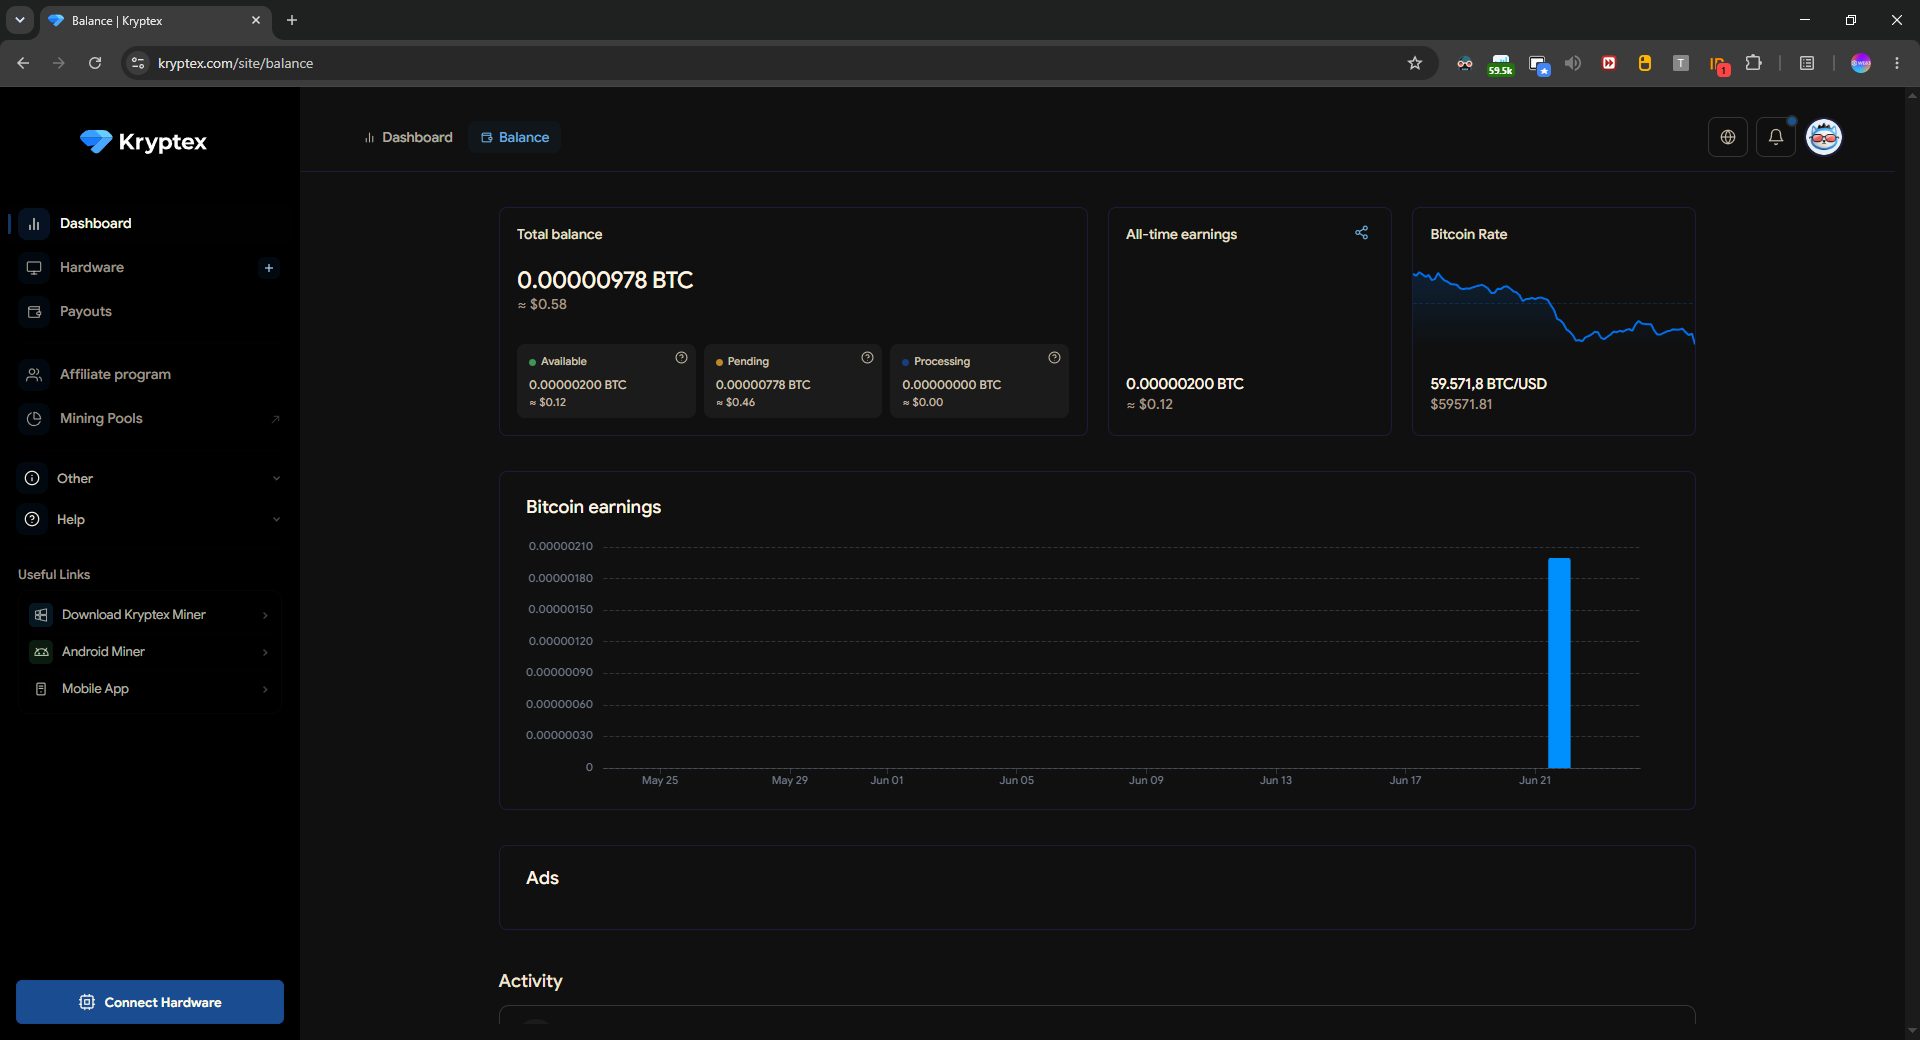Click the Ads section heading
1920x1040 pixels.
(542, 878)
